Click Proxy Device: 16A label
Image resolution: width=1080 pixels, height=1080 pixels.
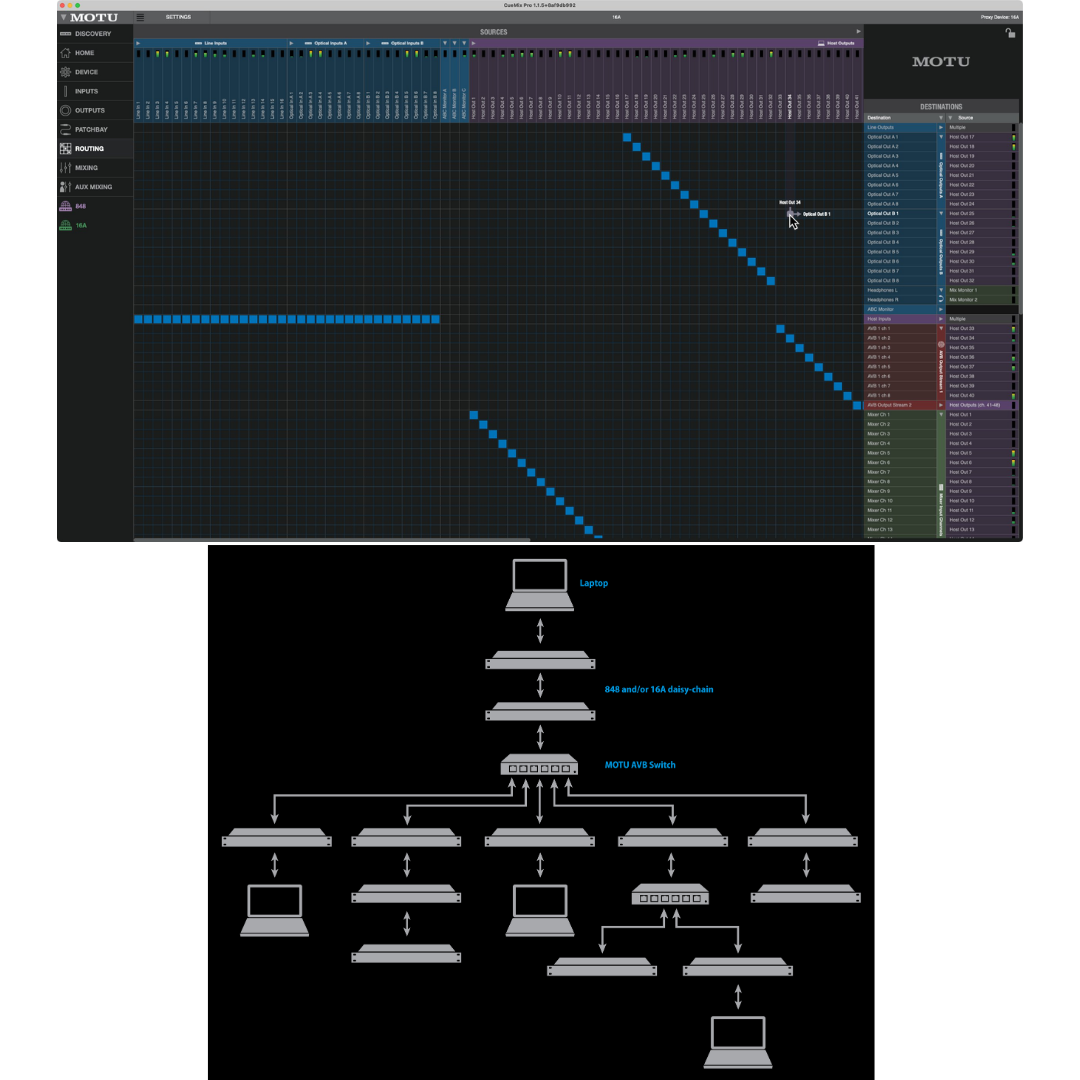click(999, 17)
